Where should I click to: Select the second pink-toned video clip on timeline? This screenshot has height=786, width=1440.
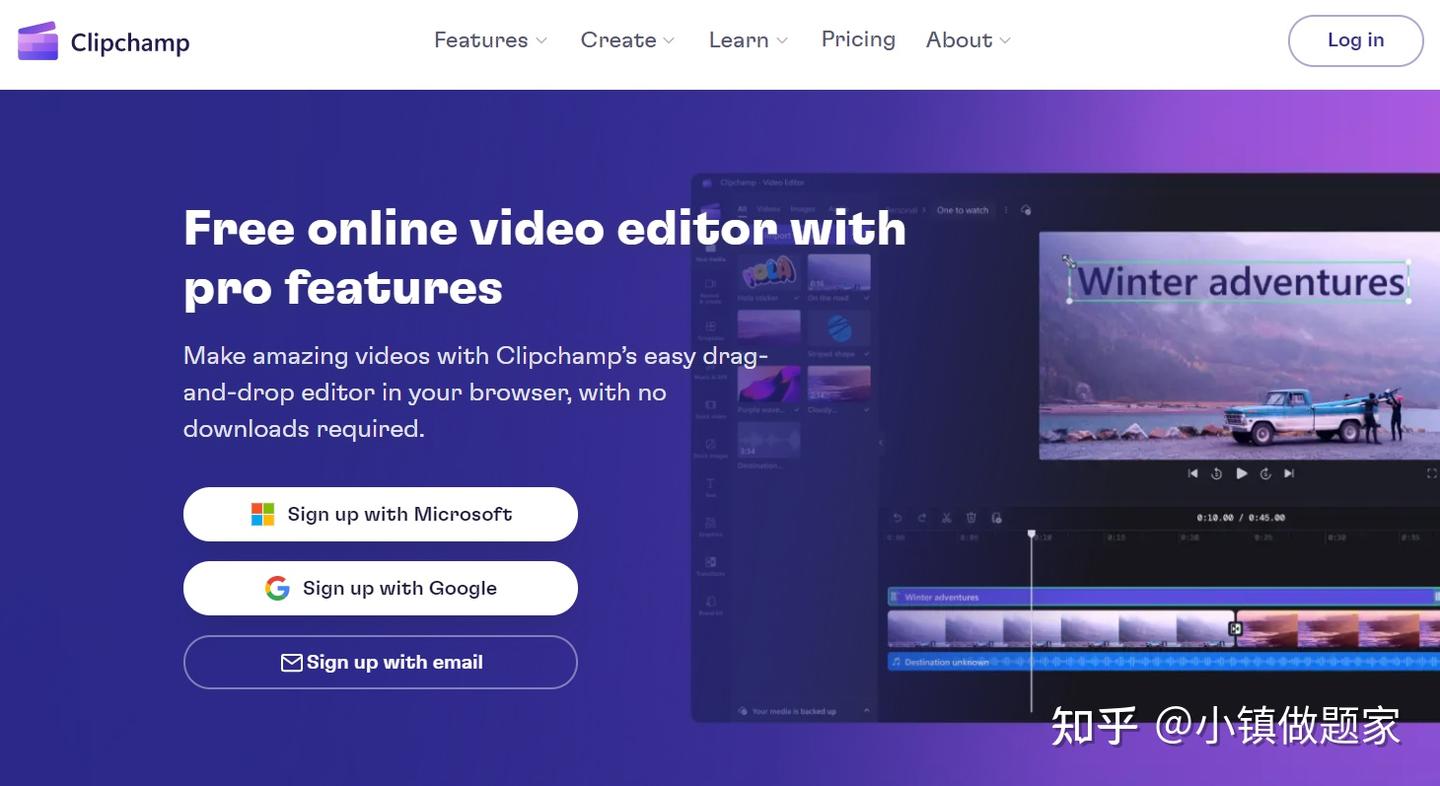(x=1339, y=629)
